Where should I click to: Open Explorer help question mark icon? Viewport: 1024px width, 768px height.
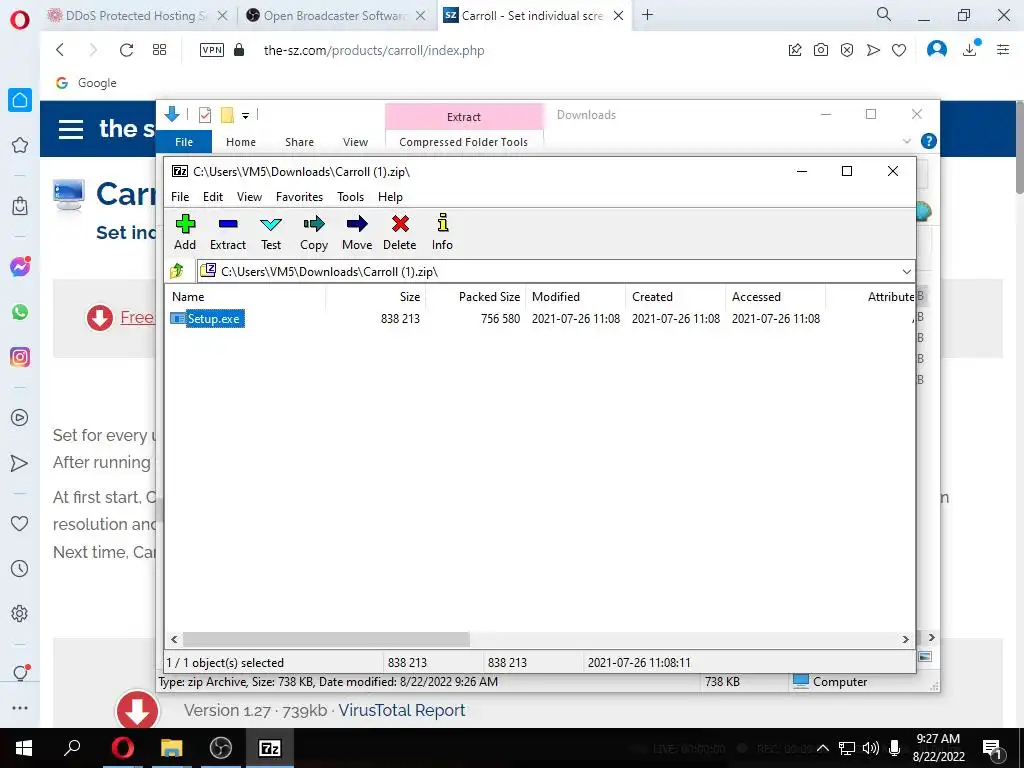click(928, 141)
